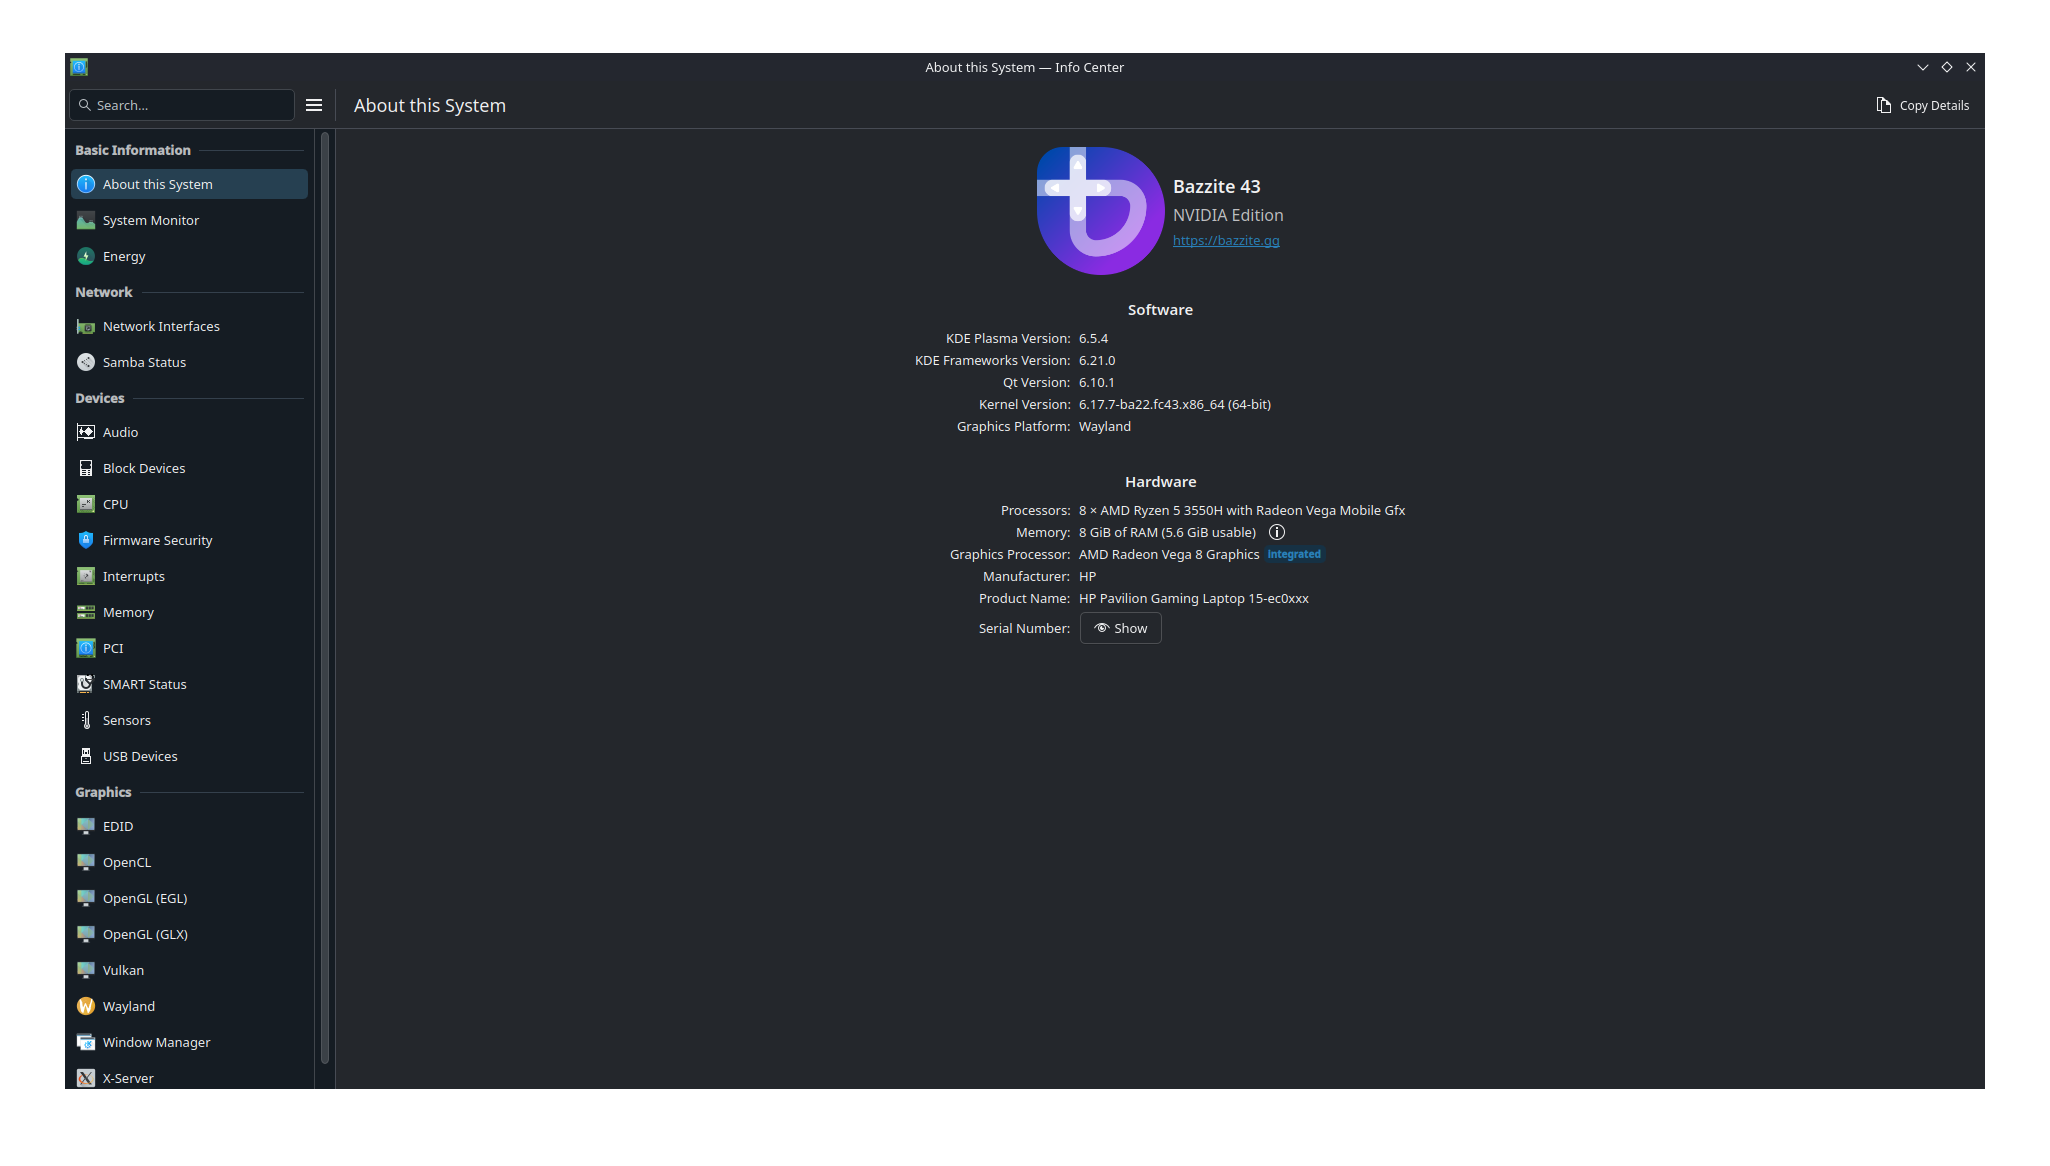Viewport: 2050px width, 1166px height.
Task: Open the Firmware Security page
Action: point(157,540)
